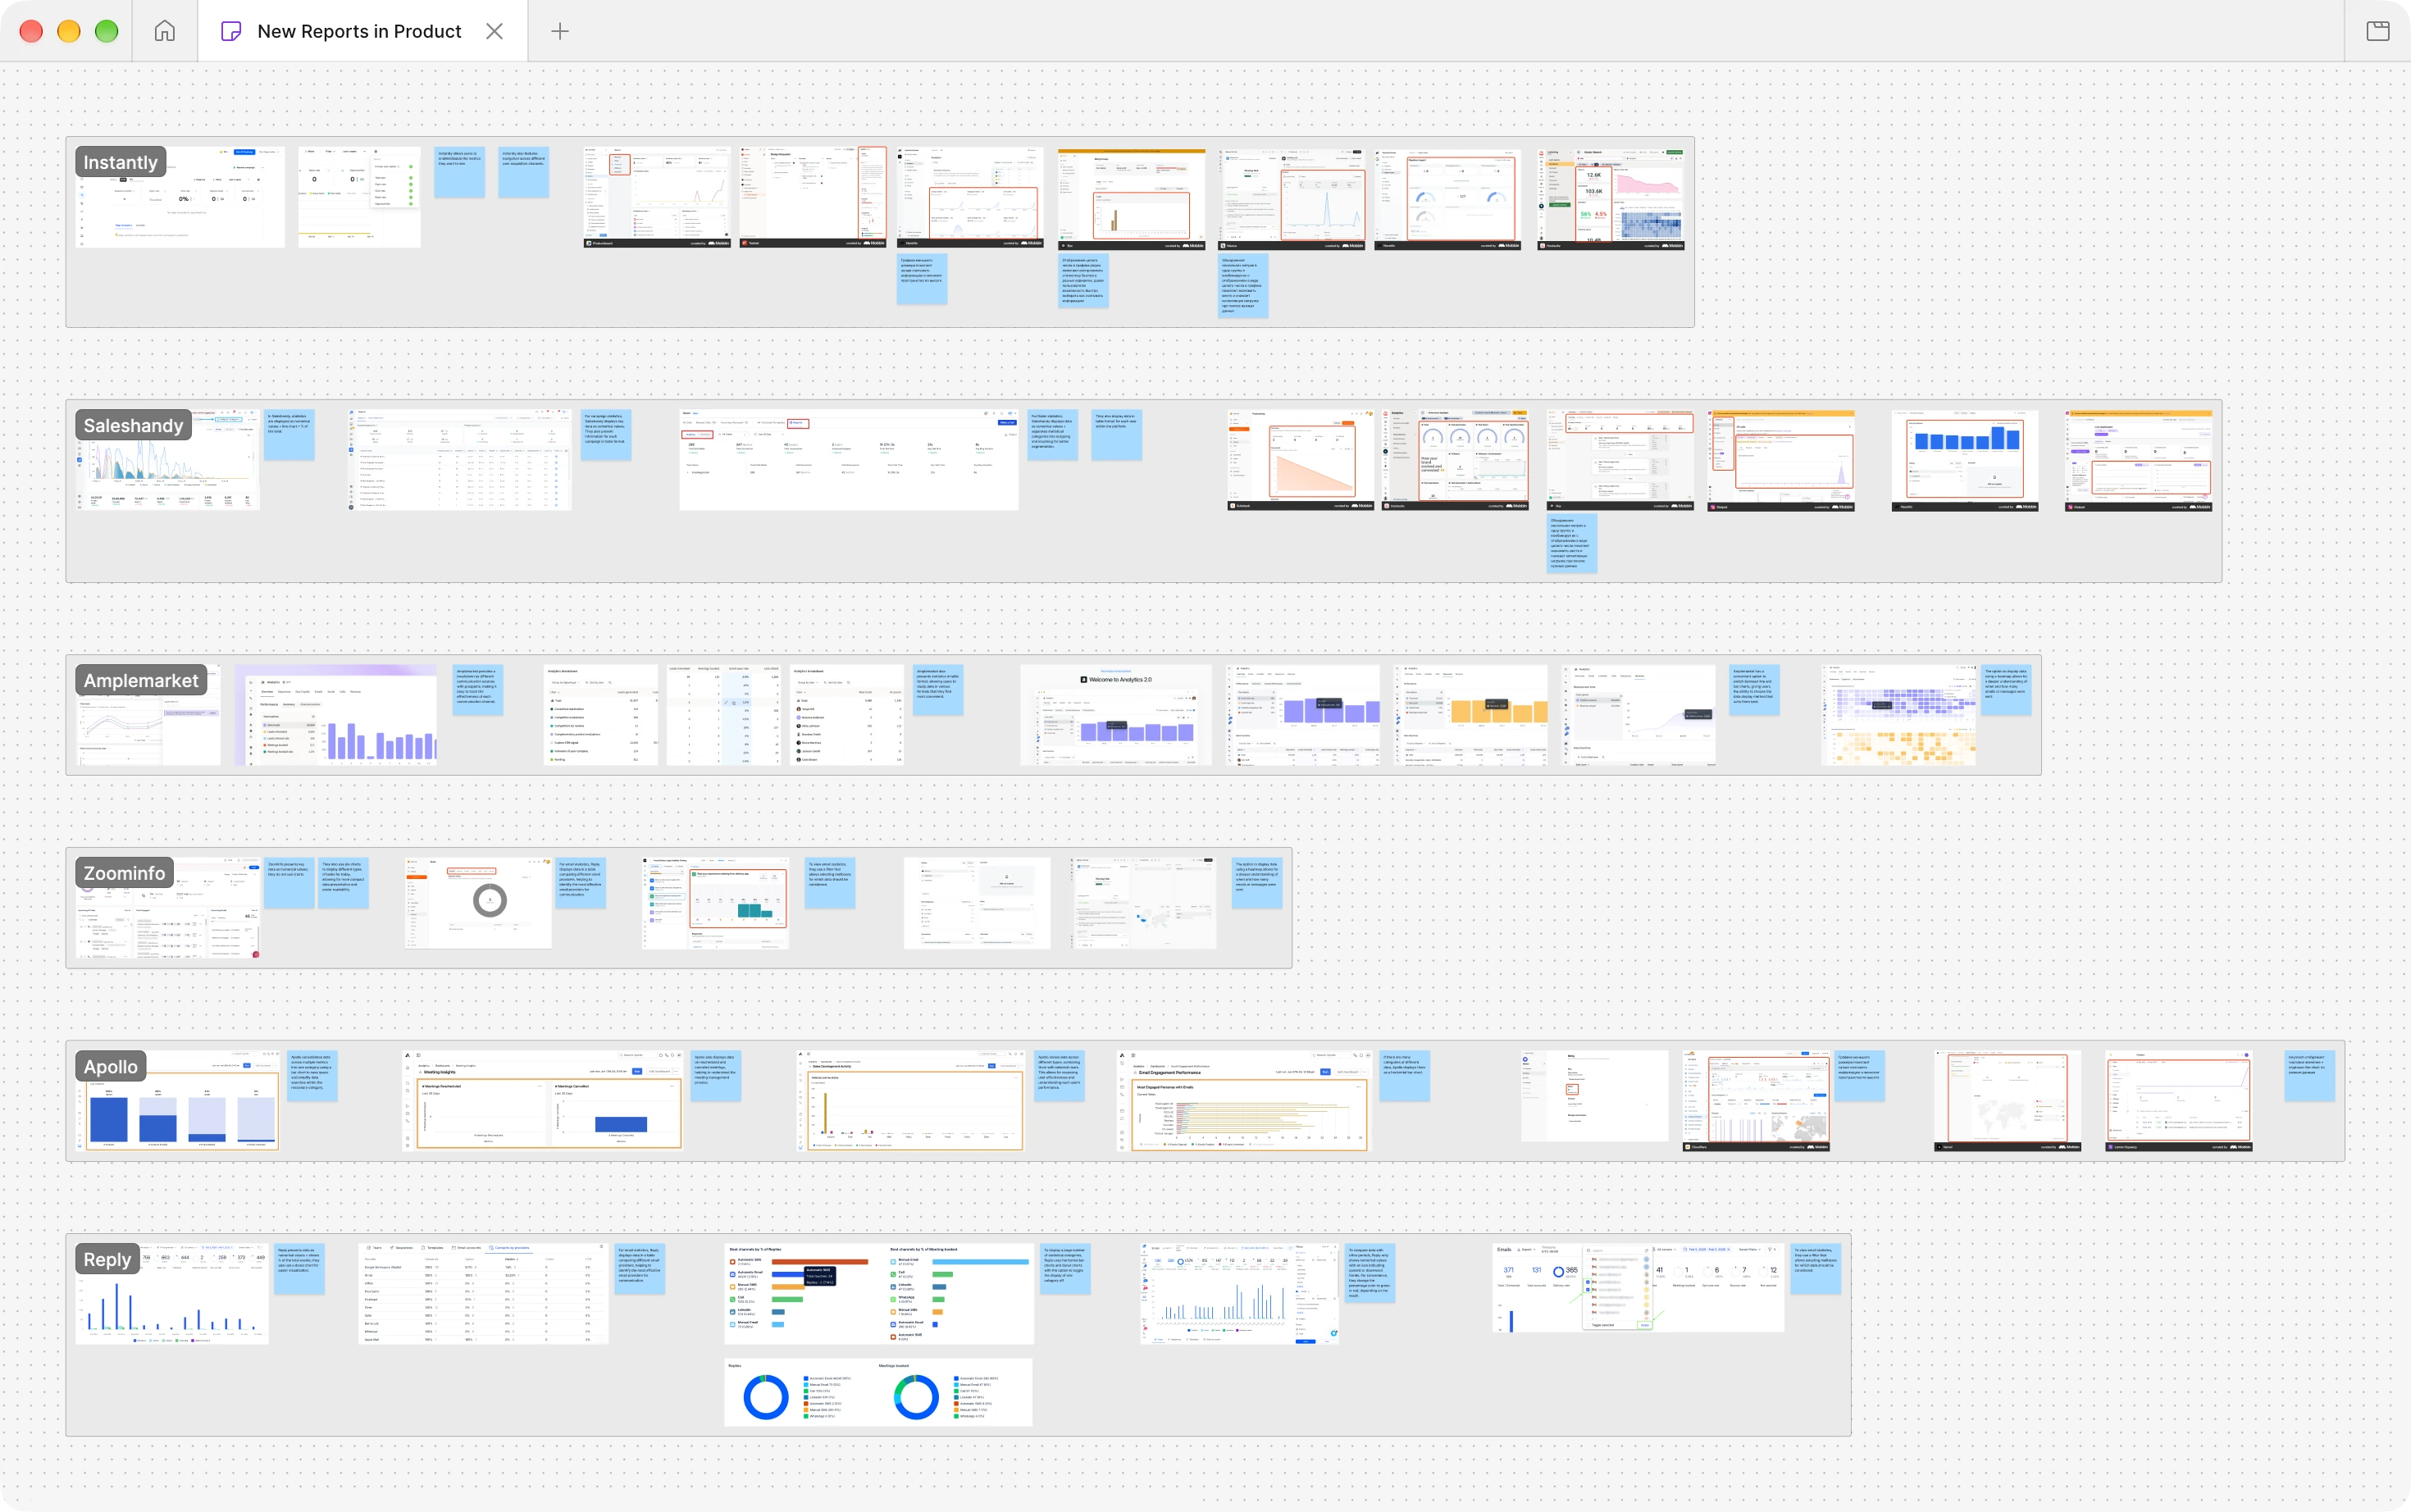Select the Saleshandy section label
Viewport: 2411px width, 1512px height.
133,425
